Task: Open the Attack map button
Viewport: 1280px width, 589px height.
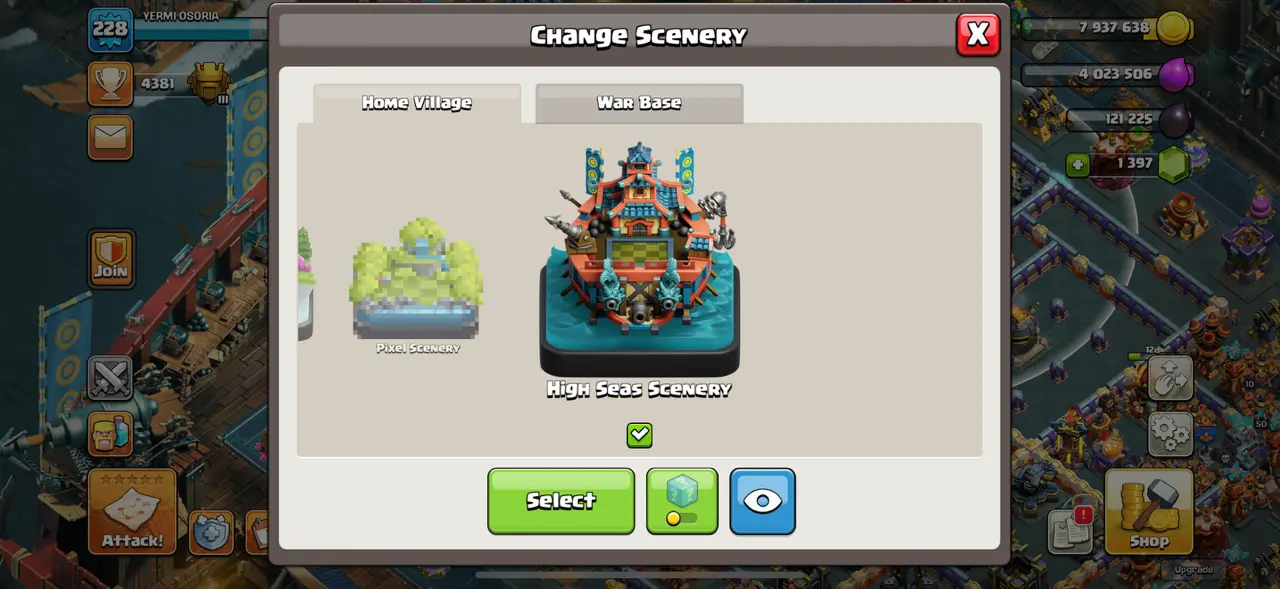Action: pyautogui.click(x=132, y=511)
